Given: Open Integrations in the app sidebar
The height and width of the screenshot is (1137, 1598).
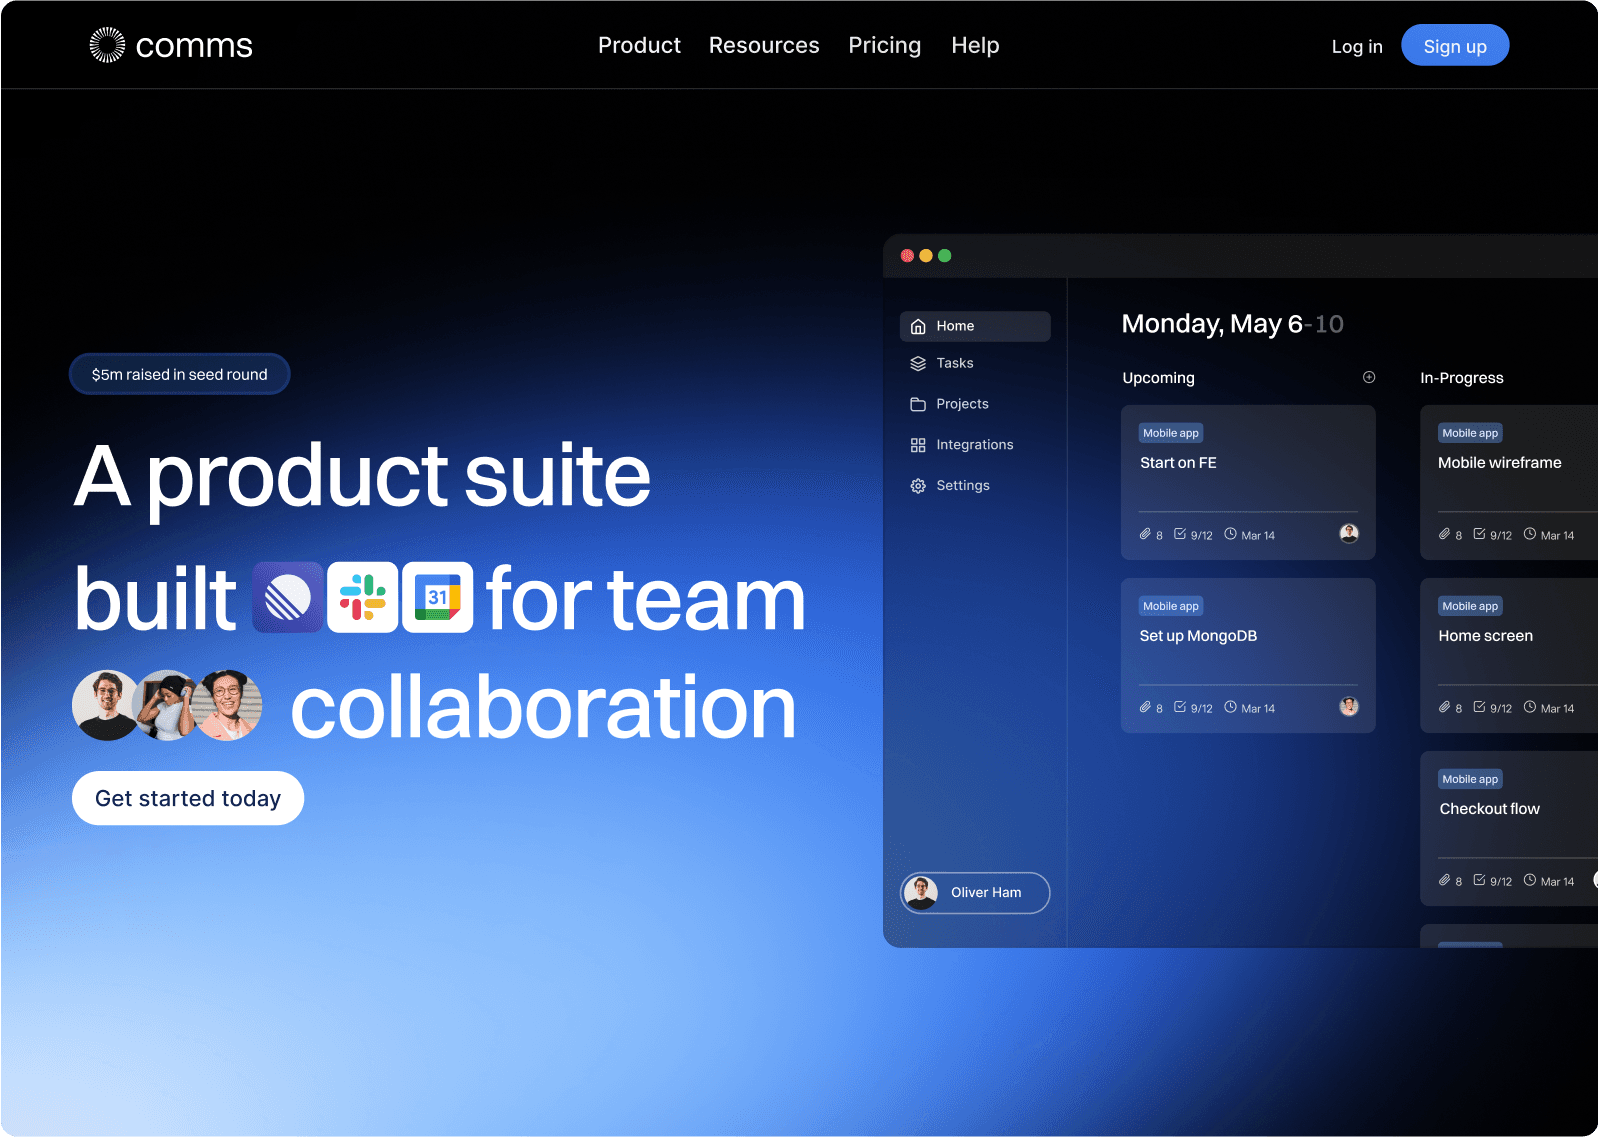Looking at the screenshot, I should (975, 445).
